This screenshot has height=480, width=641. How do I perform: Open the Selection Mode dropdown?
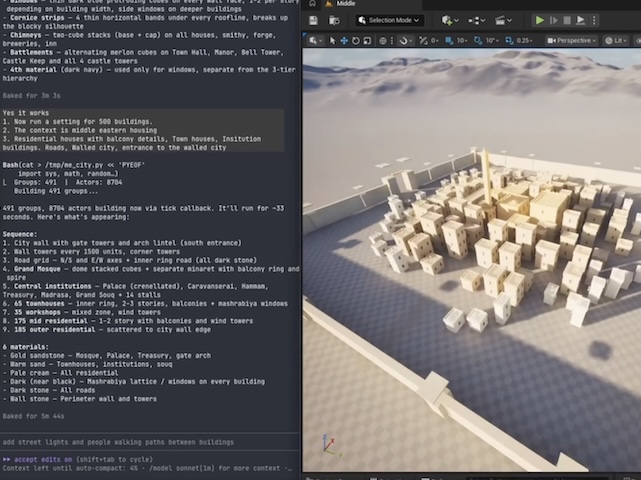[389, 20]
